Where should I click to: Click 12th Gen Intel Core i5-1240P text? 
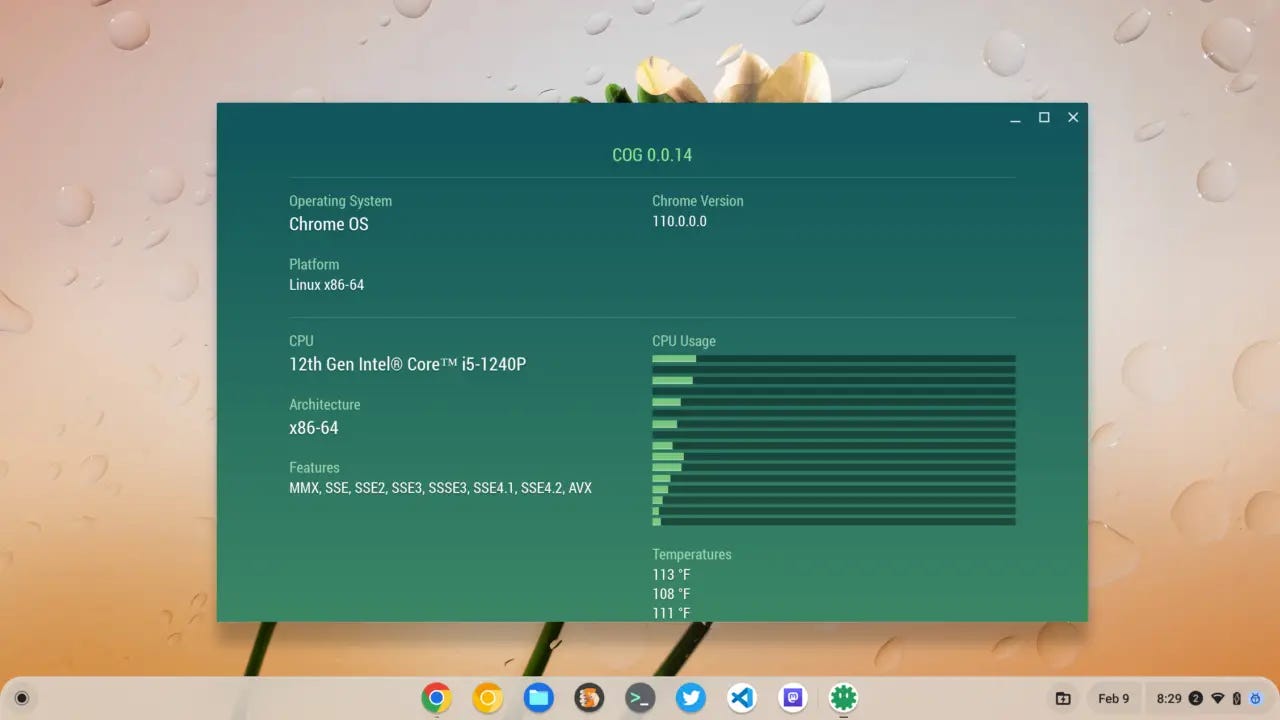click(x=408, y=364)
